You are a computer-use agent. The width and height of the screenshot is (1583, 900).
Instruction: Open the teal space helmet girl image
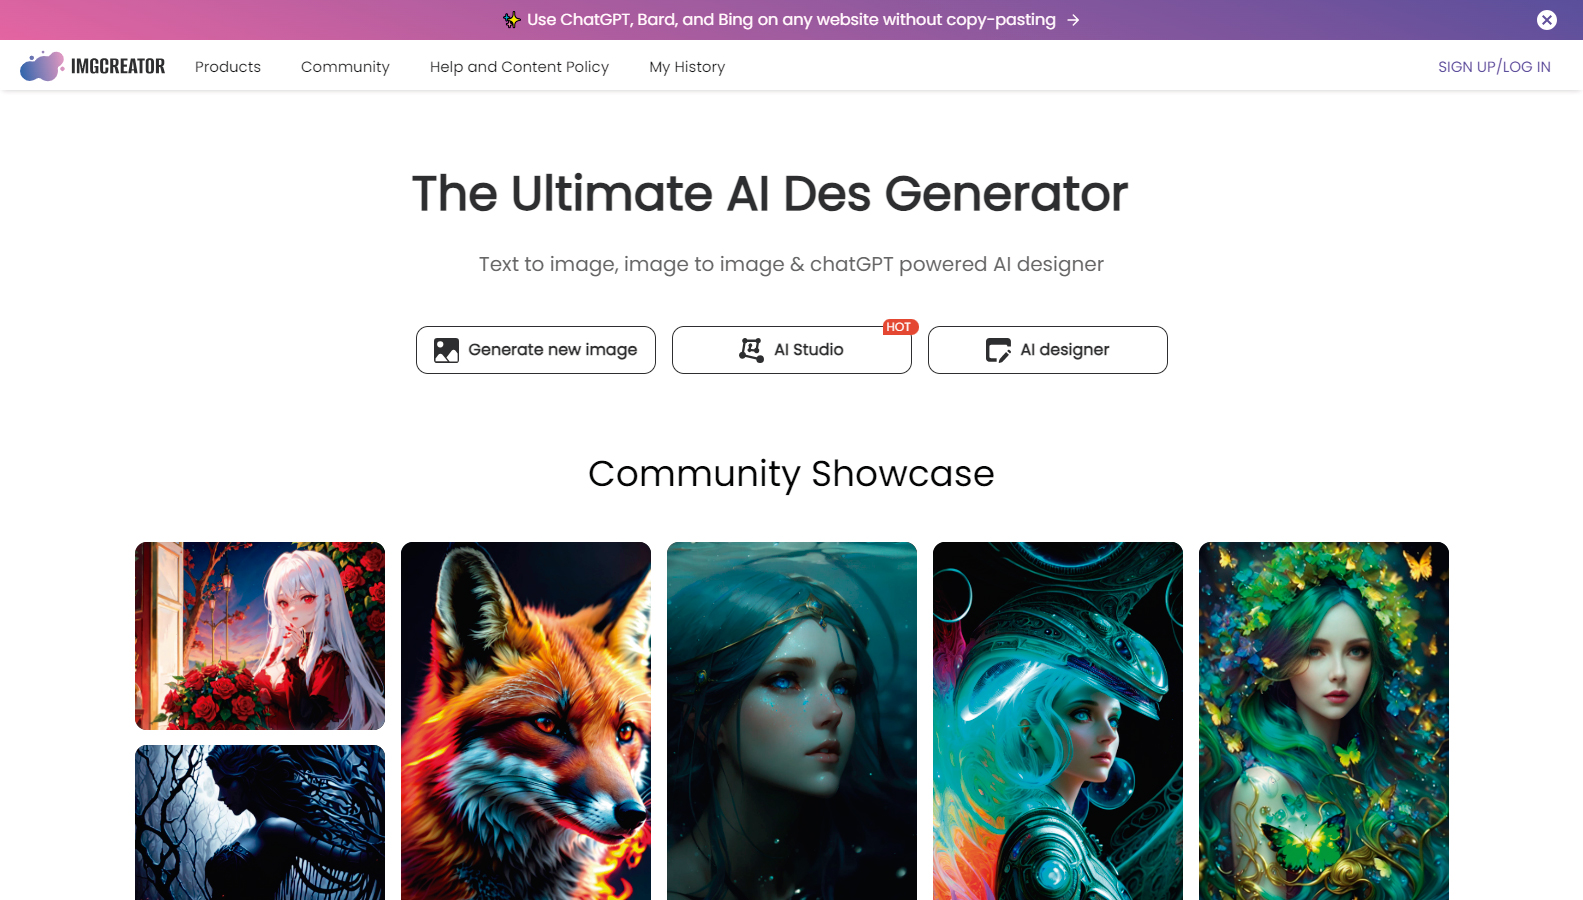[x=1058, y=721]
